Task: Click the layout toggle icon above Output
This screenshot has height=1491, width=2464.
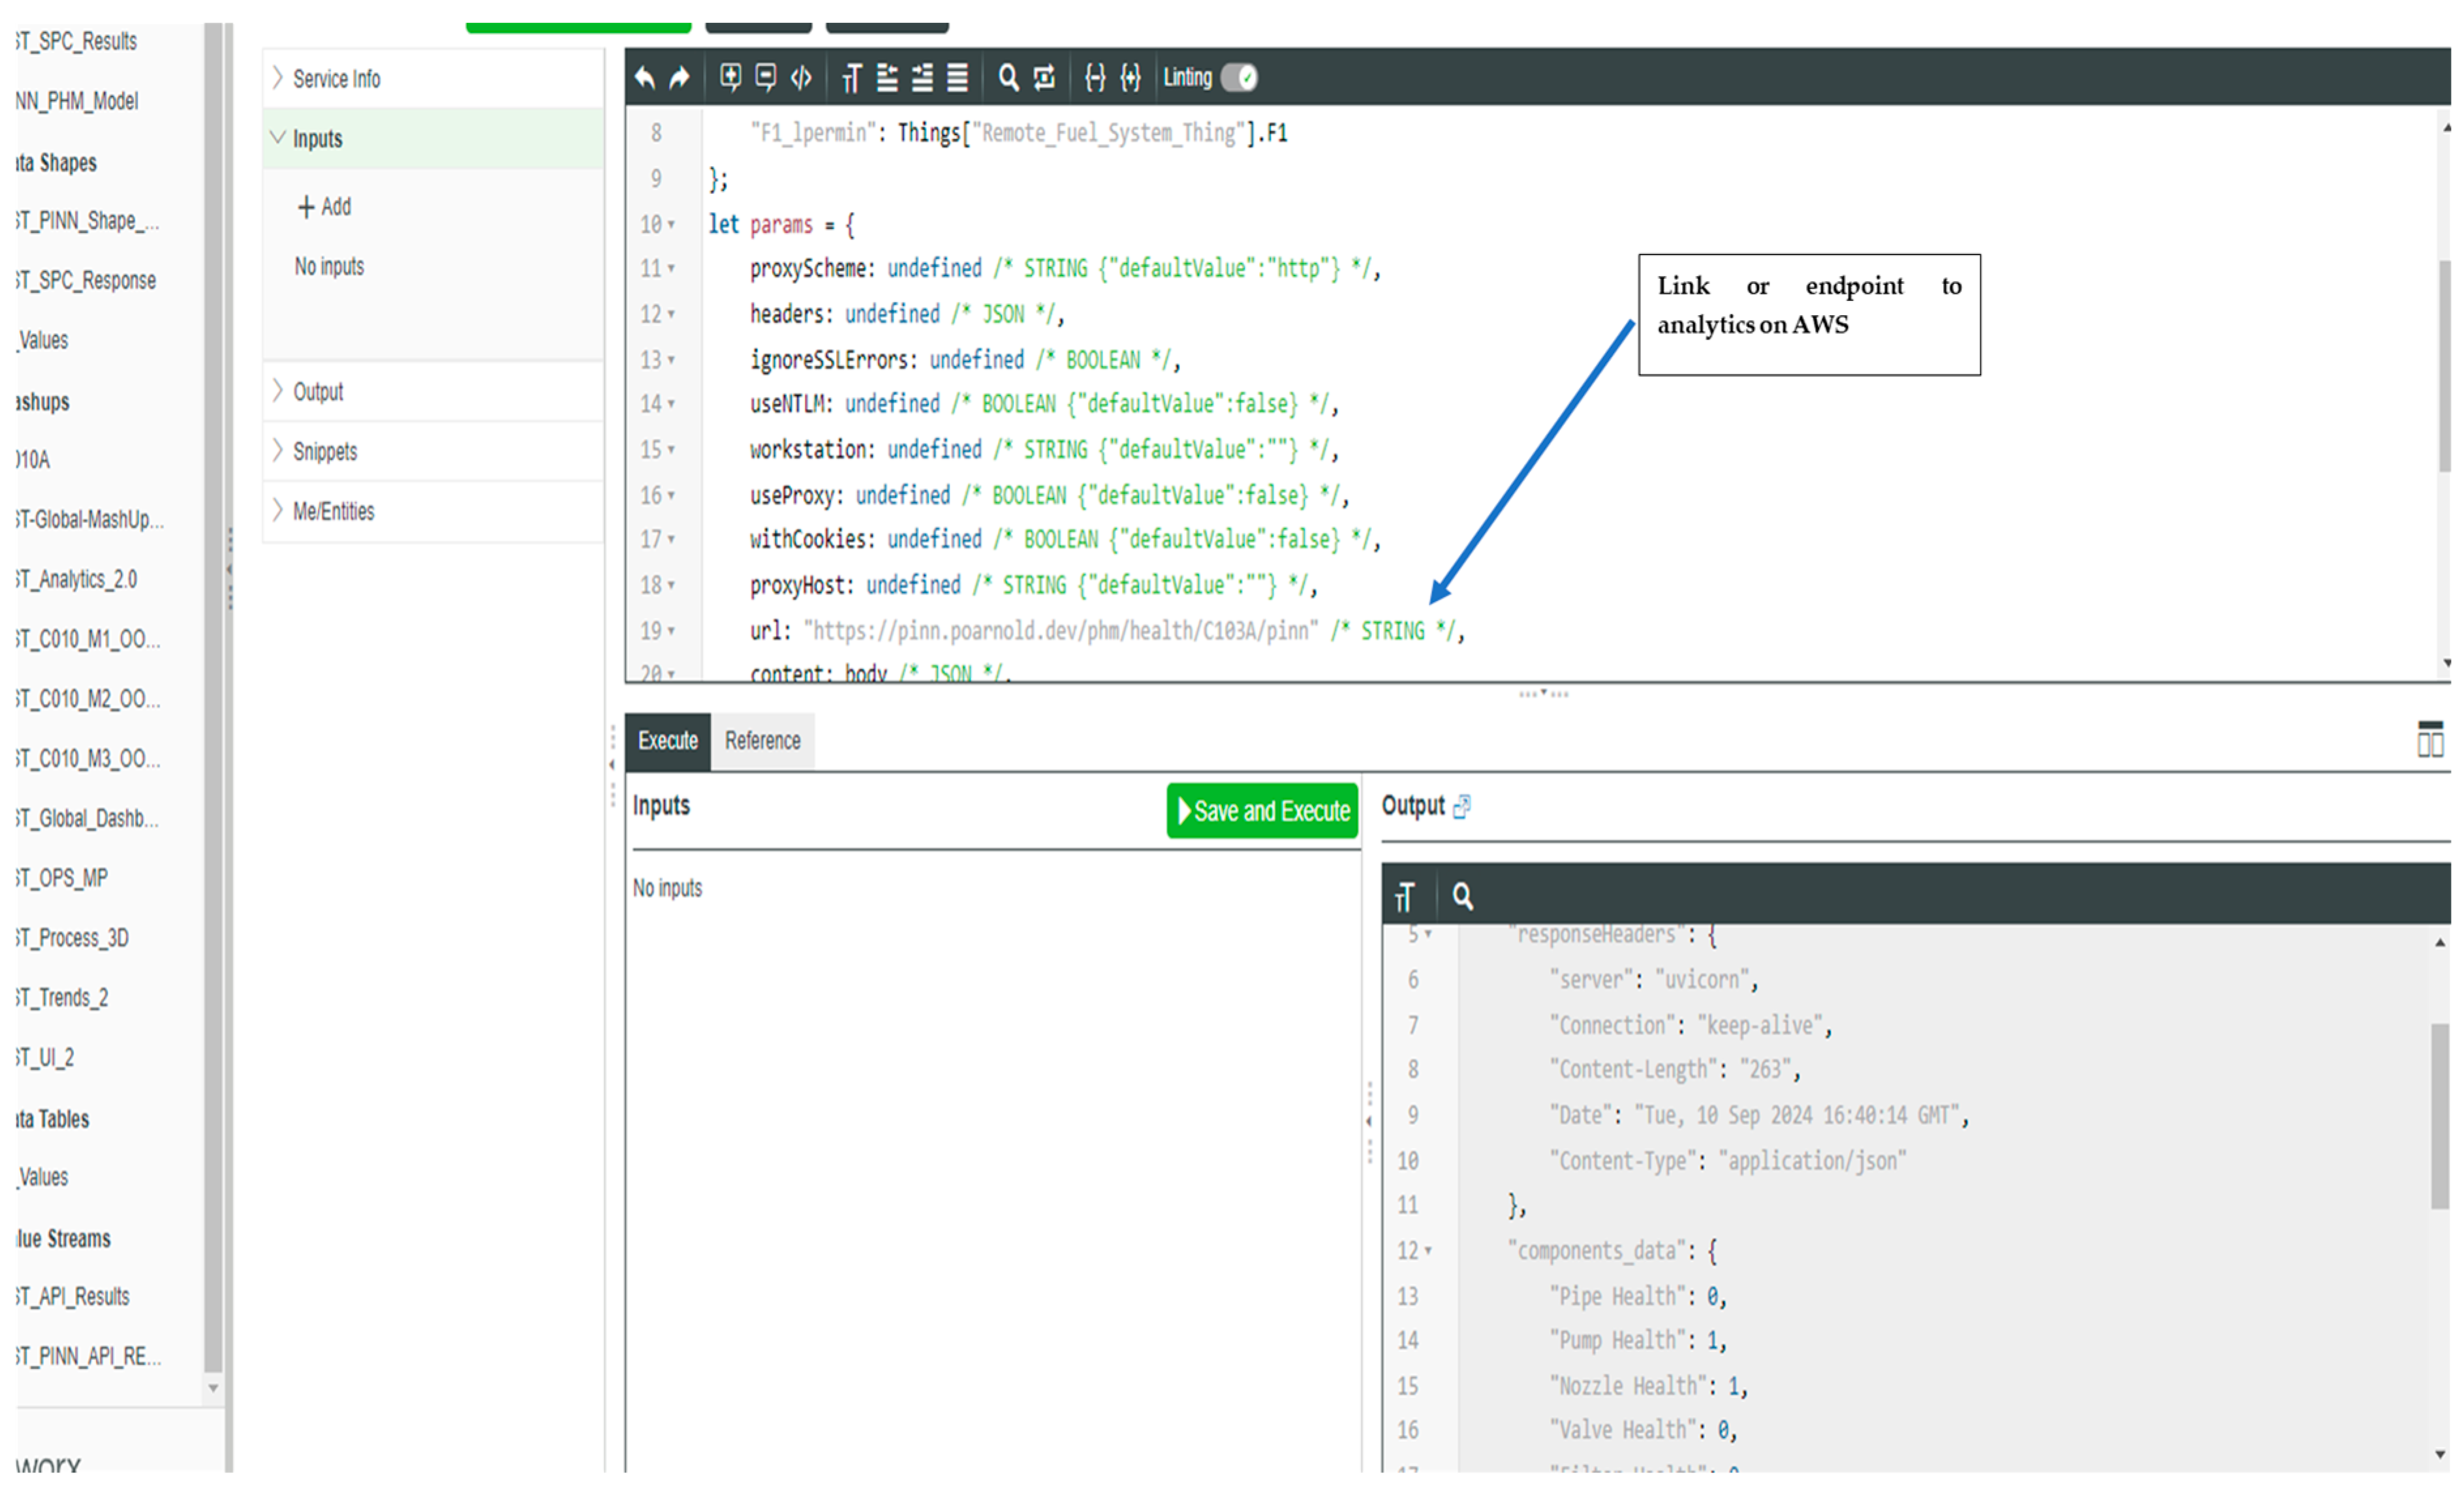Action: 2430,740
